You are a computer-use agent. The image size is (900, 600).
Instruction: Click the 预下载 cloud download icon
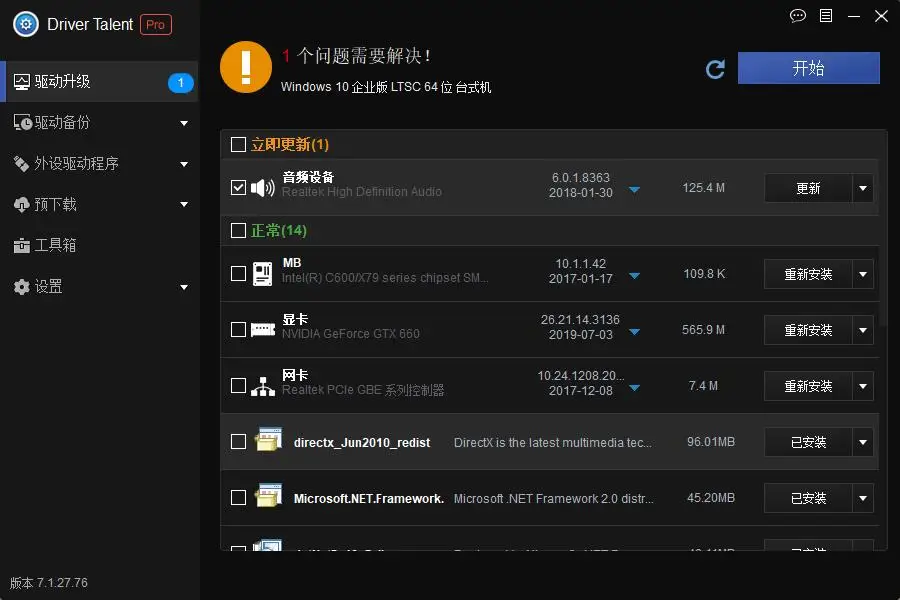point(21,204)
